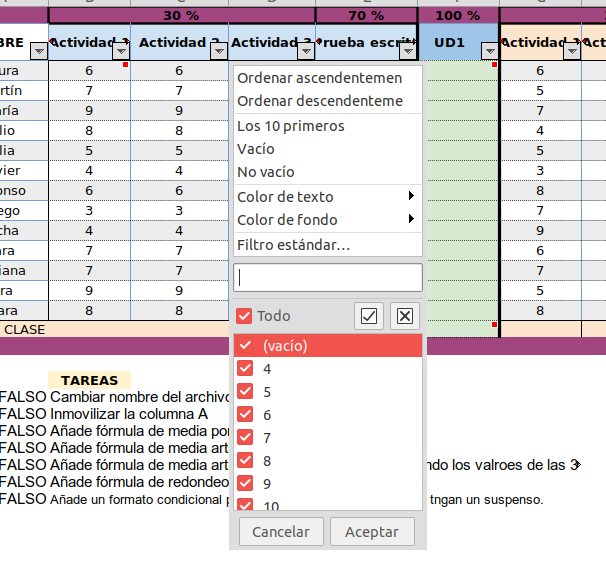Click the CLASE row label

tap(24, 330)
